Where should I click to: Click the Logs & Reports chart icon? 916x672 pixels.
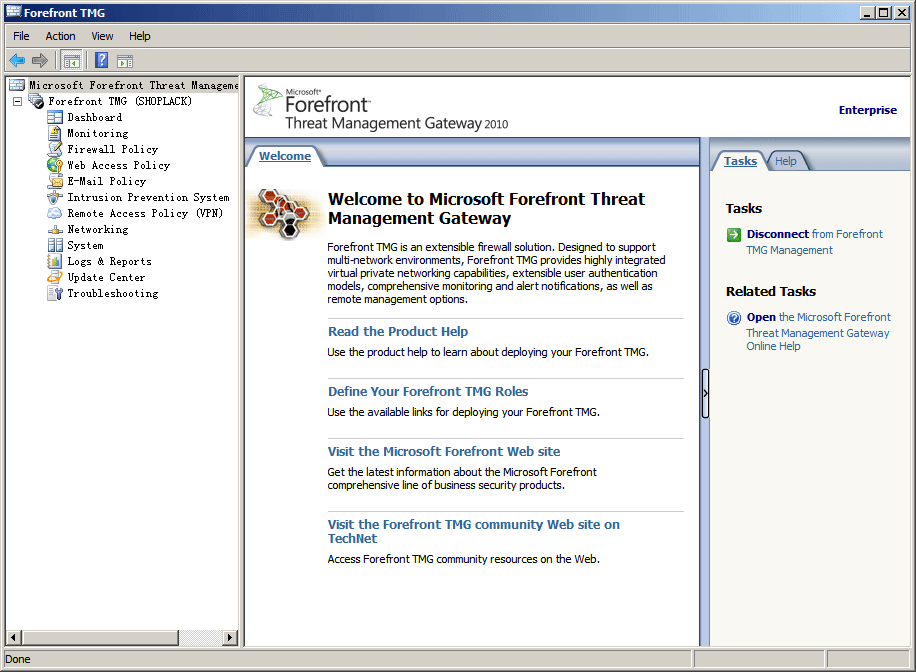55,261
